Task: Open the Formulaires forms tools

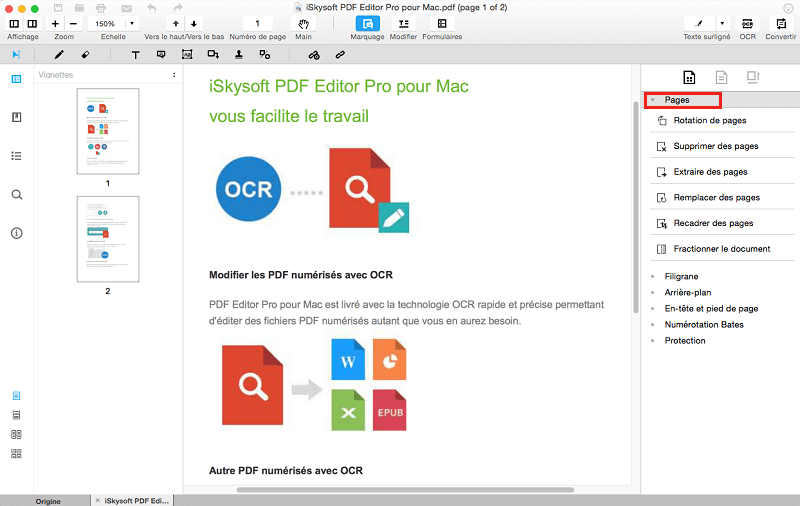Action: point(442,23)
